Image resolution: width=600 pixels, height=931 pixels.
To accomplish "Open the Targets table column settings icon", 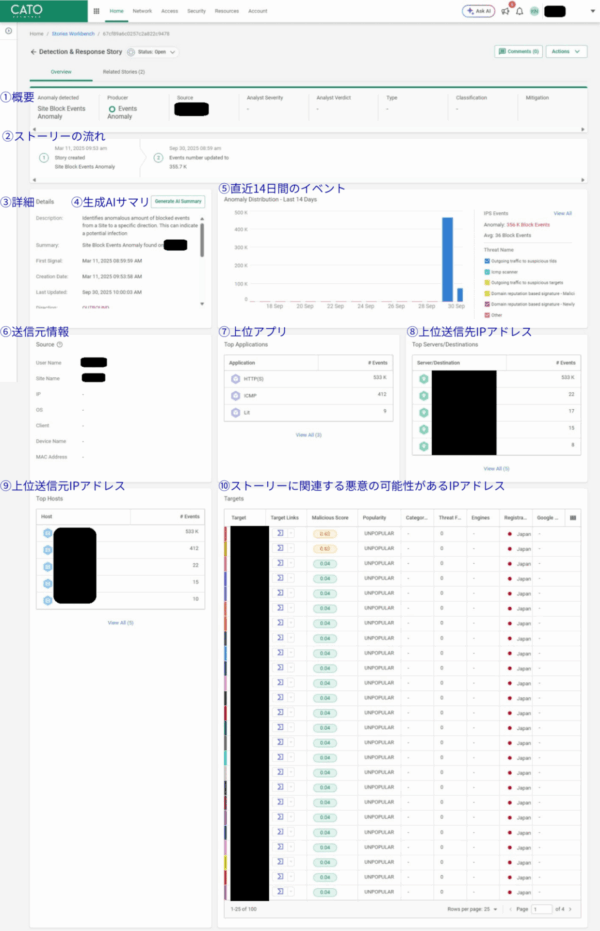I will coord(572,518).
